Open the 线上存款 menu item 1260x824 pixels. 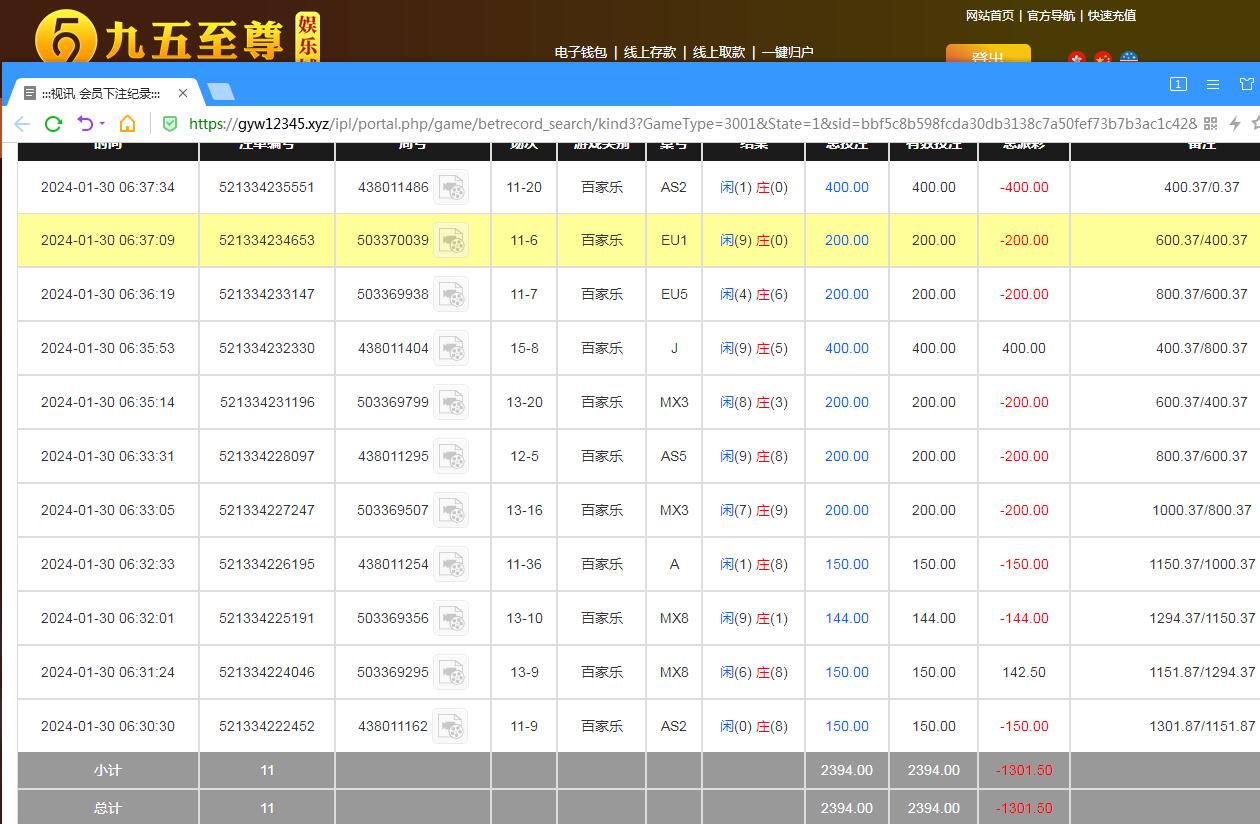pos(650,52)
